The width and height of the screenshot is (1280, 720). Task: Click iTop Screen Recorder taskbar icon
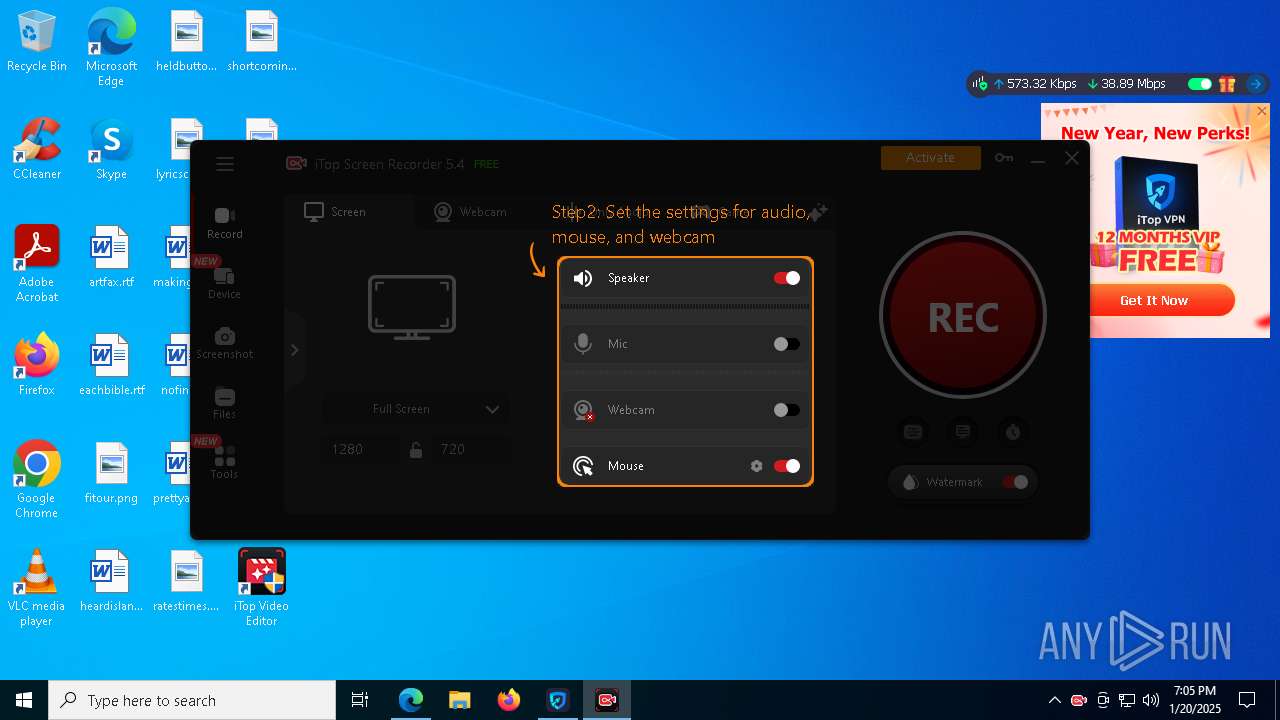click(x=607, y=700)
